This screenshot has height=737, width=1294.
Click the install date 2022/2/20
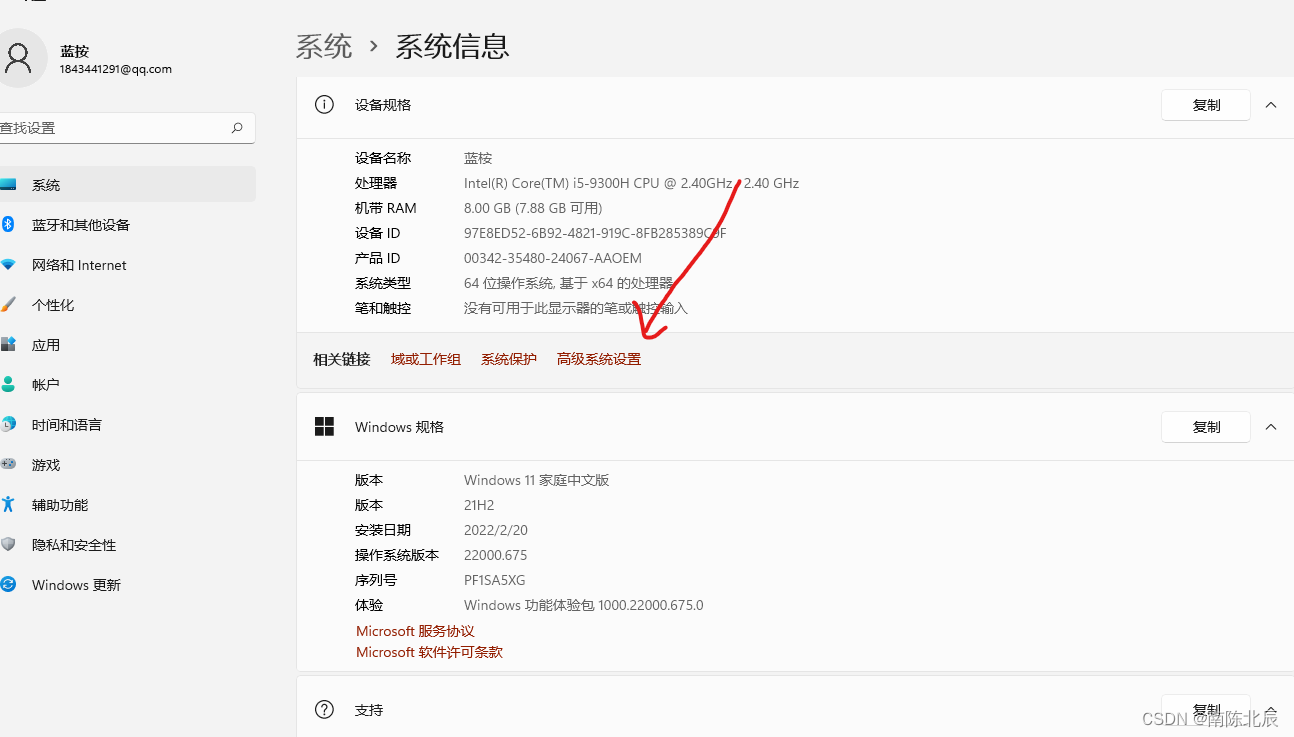coord(496,530)
